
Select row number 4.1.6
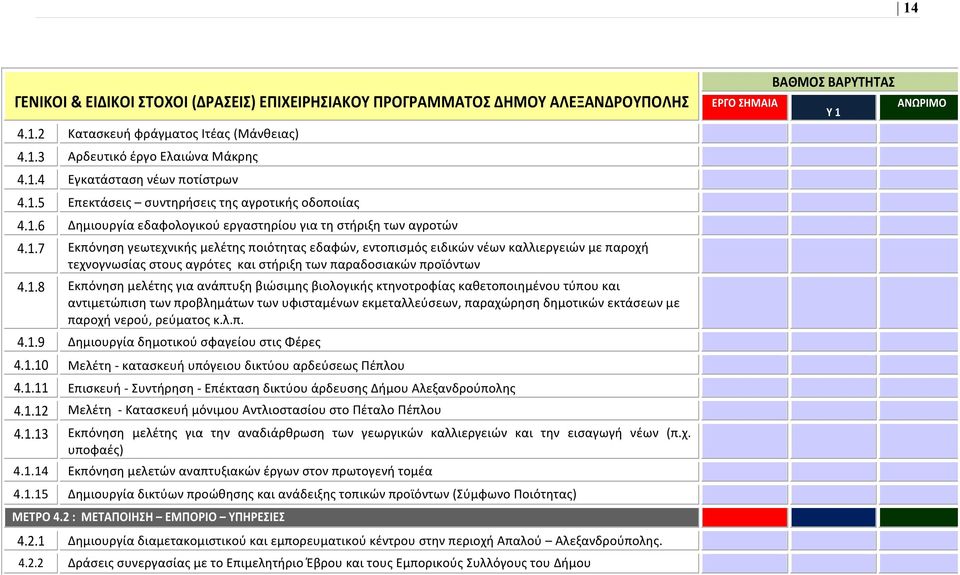pos(31,225)
